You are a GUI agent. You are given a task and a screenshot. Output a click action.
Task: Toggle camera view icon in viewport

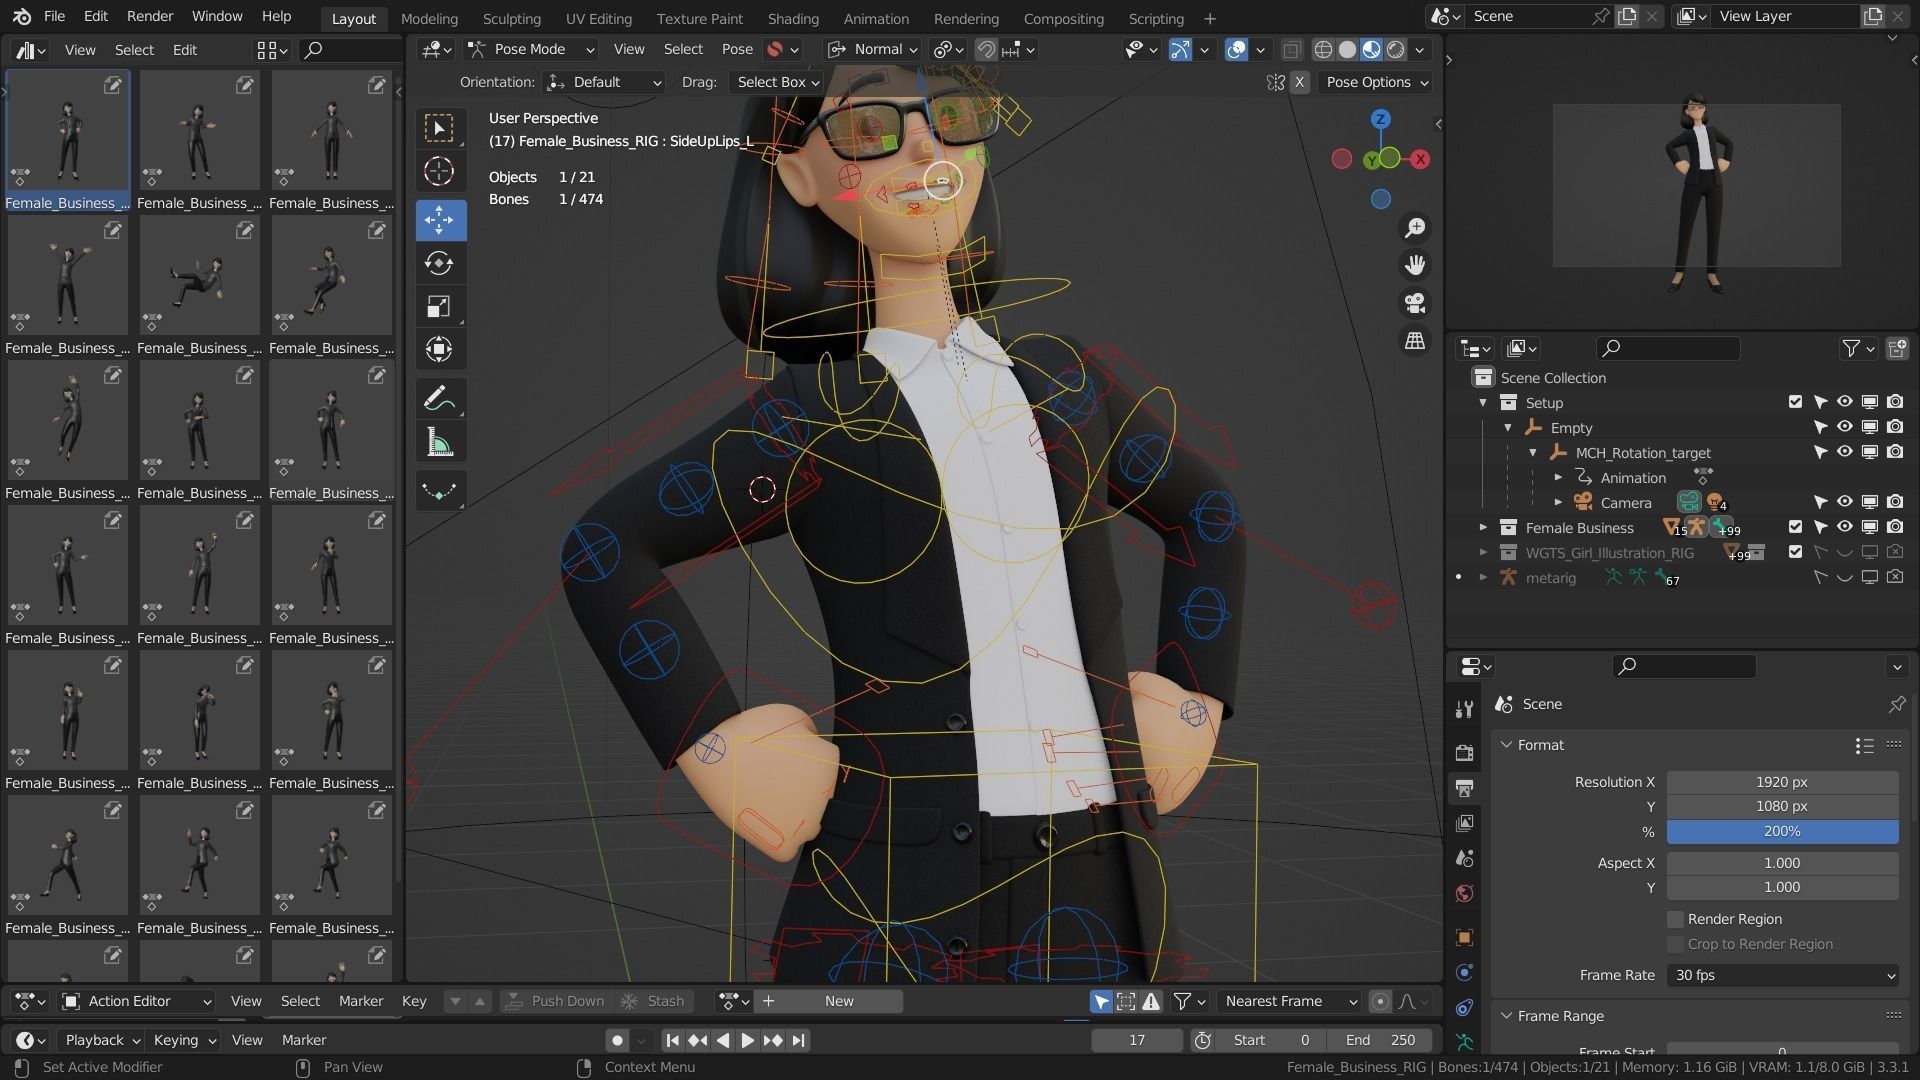pyautogui.click(x=1415, y=303)
